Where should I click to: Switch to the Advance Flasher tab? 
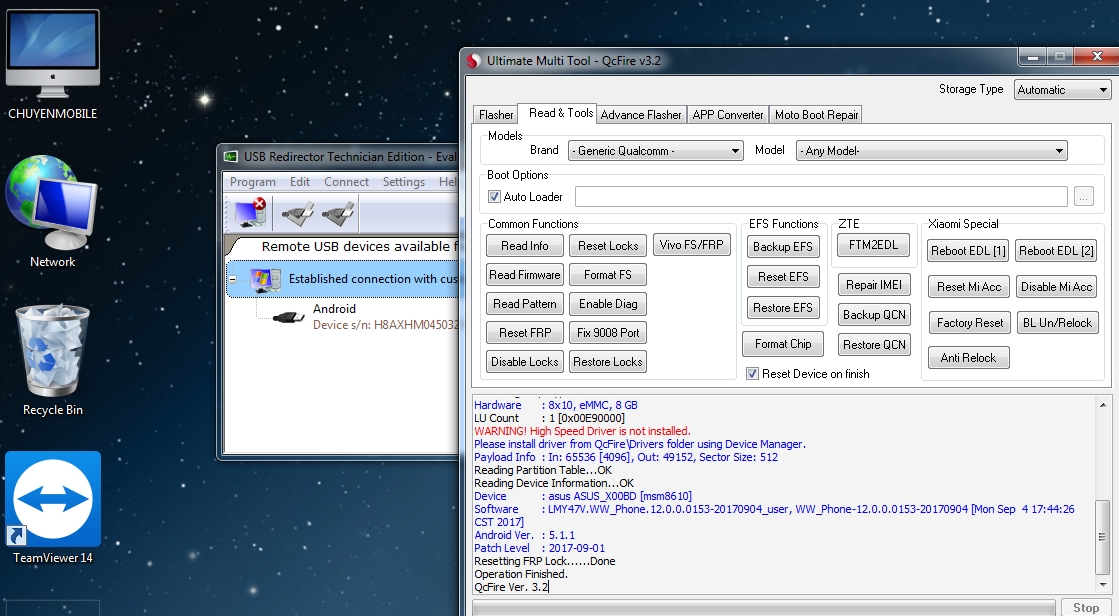[x=641, y=114]
